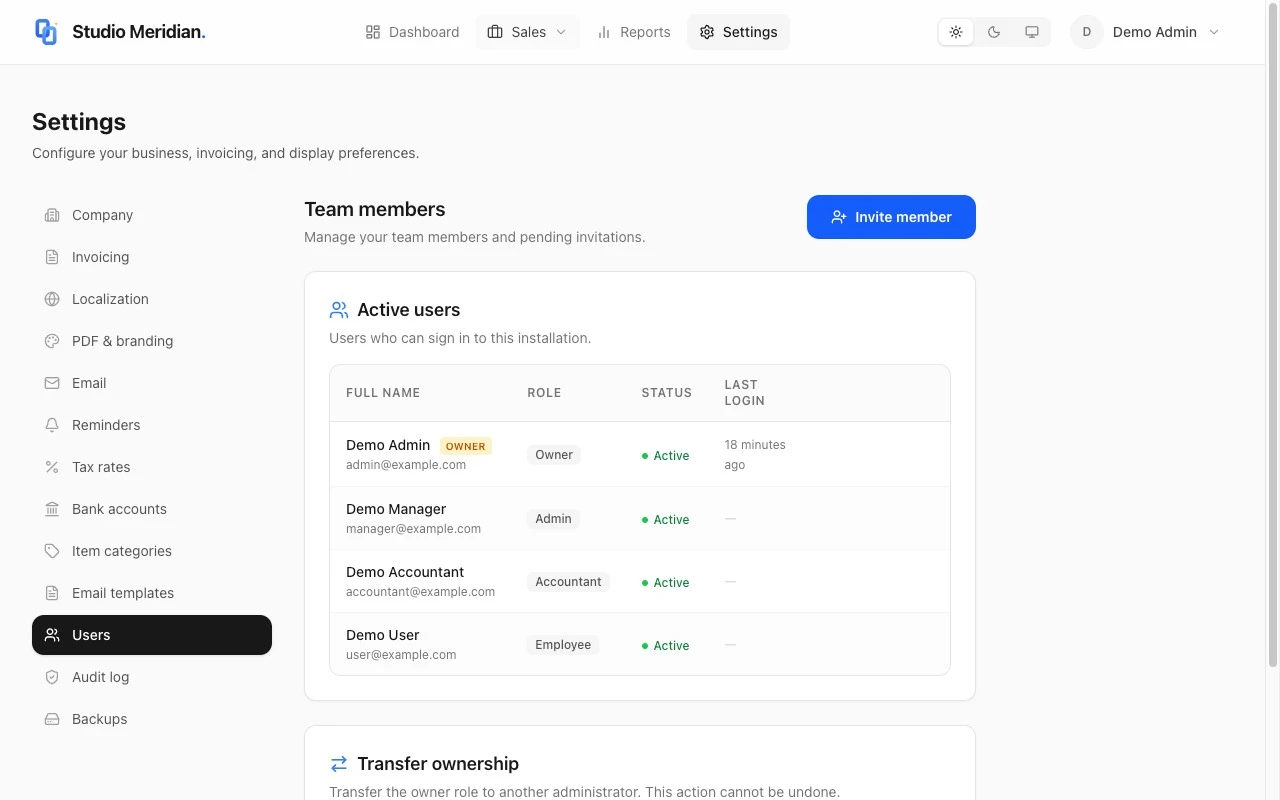Switch to system theme monitor icon
The width and height of the screenshot is (1280, 800).
pos(1032,32)
